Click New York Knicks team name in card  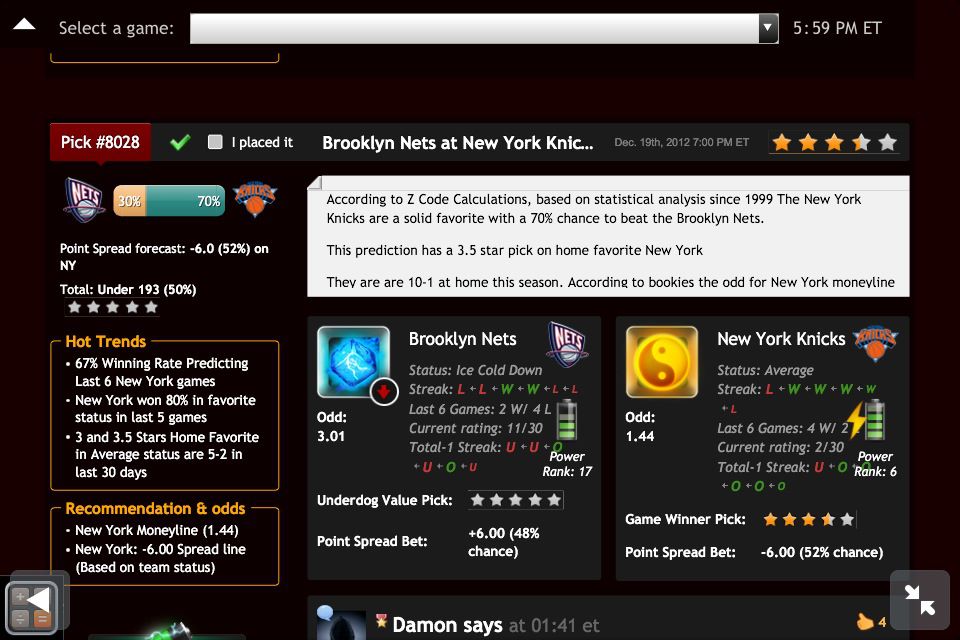point(781,339)
